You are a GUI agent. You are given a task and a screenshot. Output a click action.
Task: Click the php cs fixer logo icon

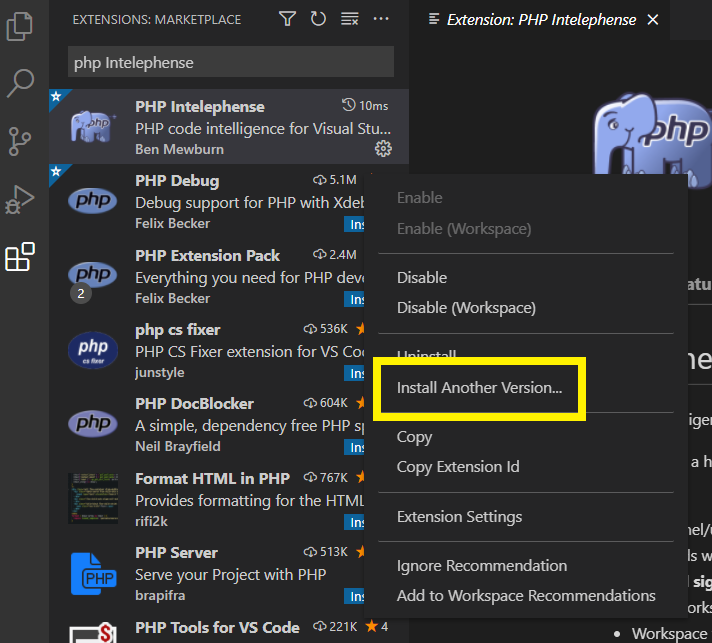pyautogui.click(x=93, y=350)
